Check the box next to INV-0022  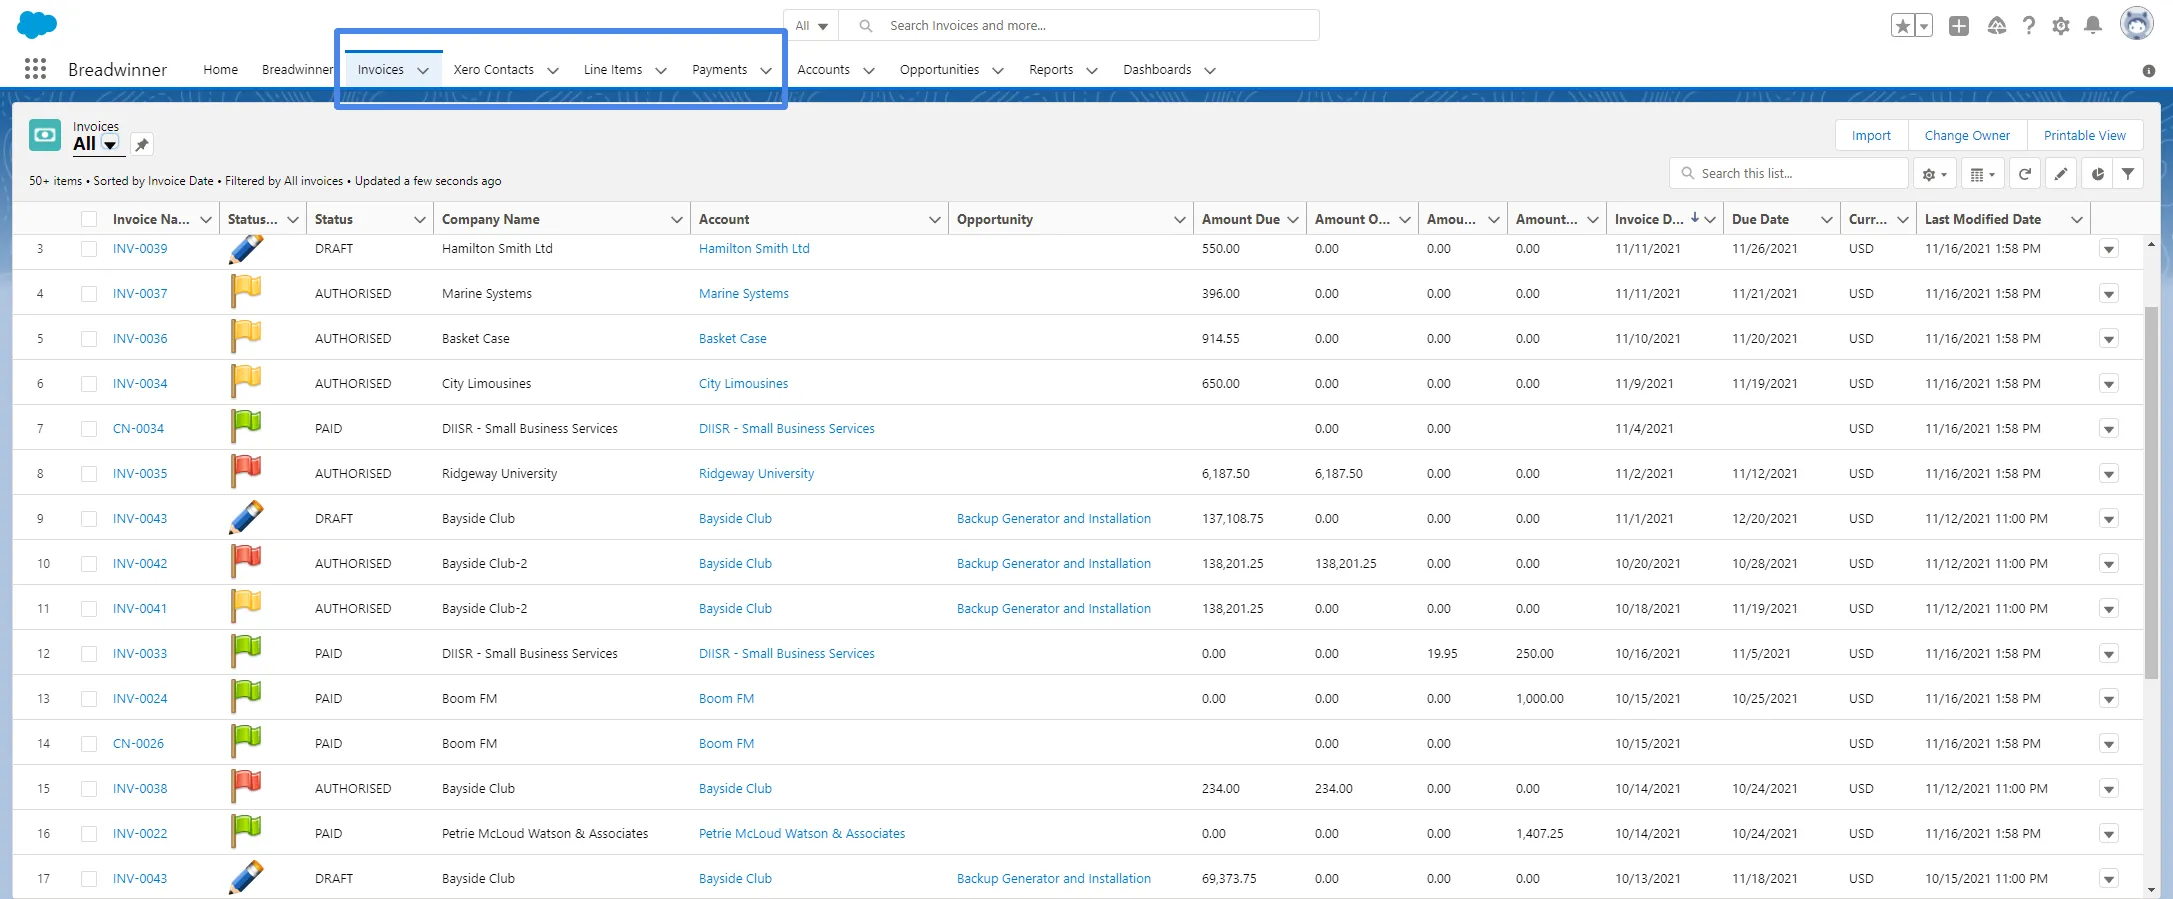pos(89,834)
